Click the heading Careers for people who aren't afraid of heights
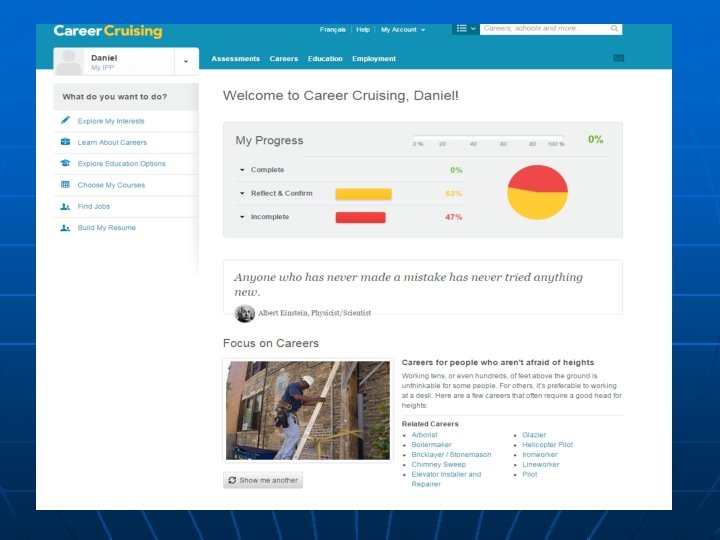The height and width of the screenshot is (540, 720). point(498,362)
